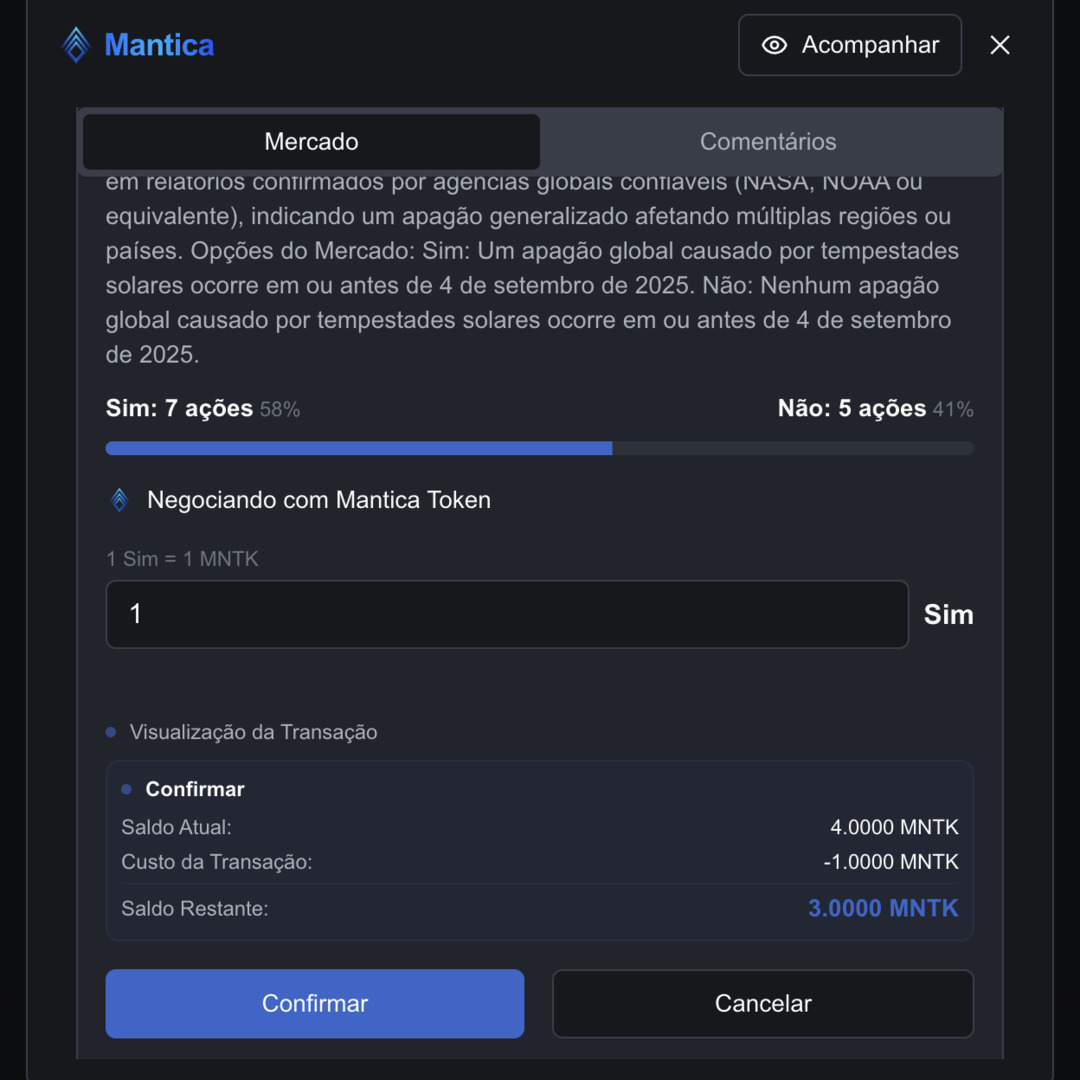Click the "Sim: 7 ações" label
The image size is (1080, 1080).
(180, 409)
